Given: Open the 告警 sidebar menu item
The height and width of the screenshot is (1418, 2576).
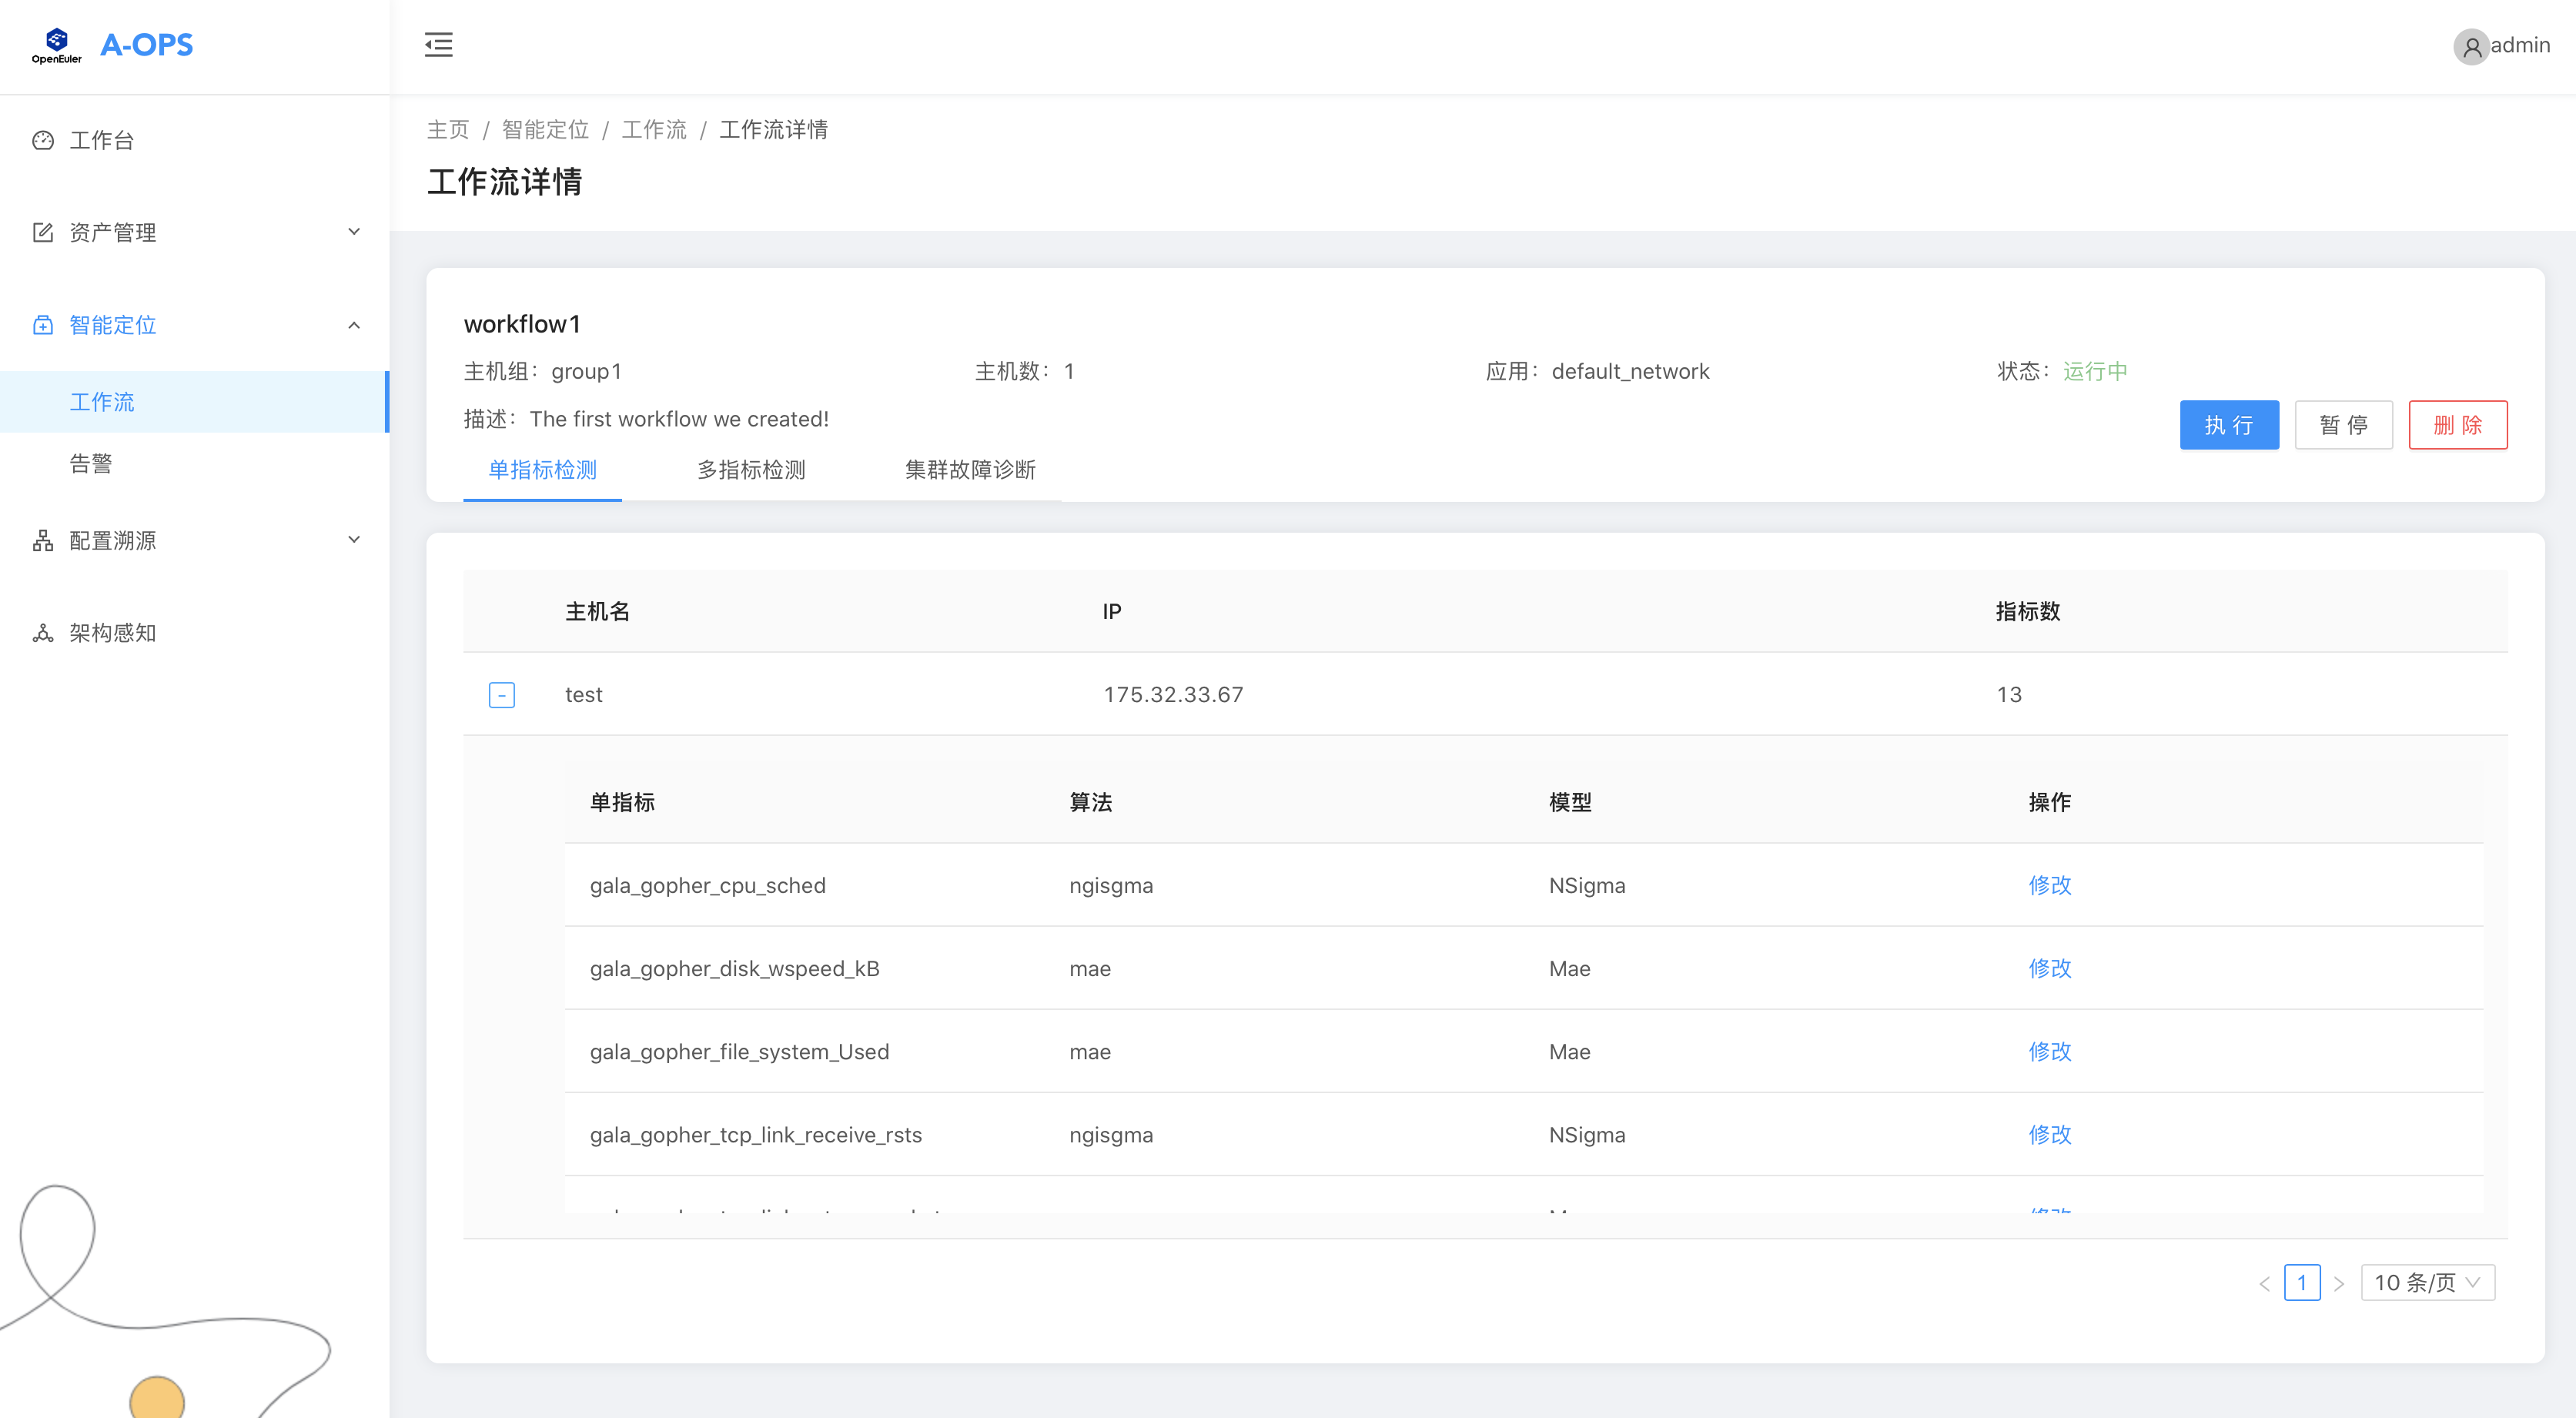Looking at the screenshot, I should 91,463.
